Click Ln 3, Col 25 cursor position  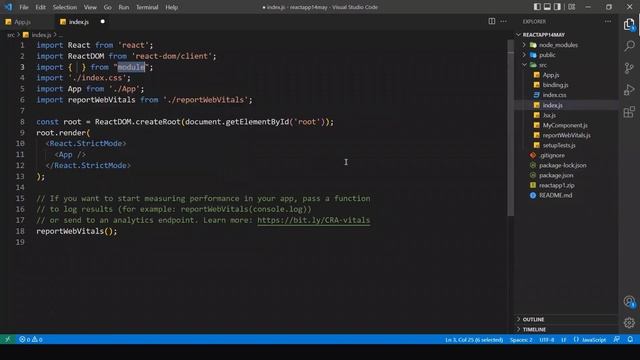(x=474, y=339)
